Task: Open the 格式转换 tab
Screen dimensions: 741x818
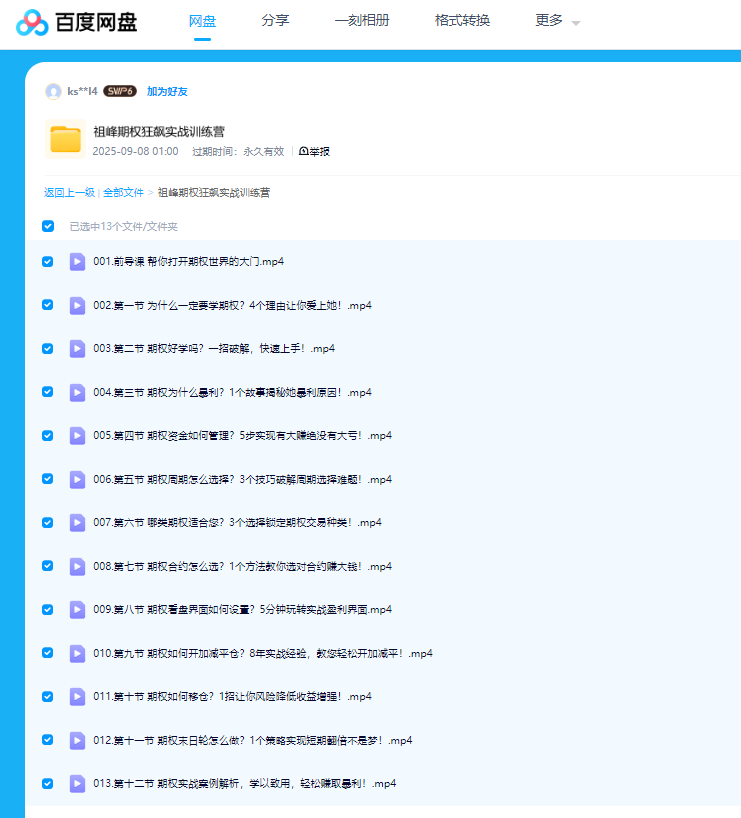Action: 462,20
